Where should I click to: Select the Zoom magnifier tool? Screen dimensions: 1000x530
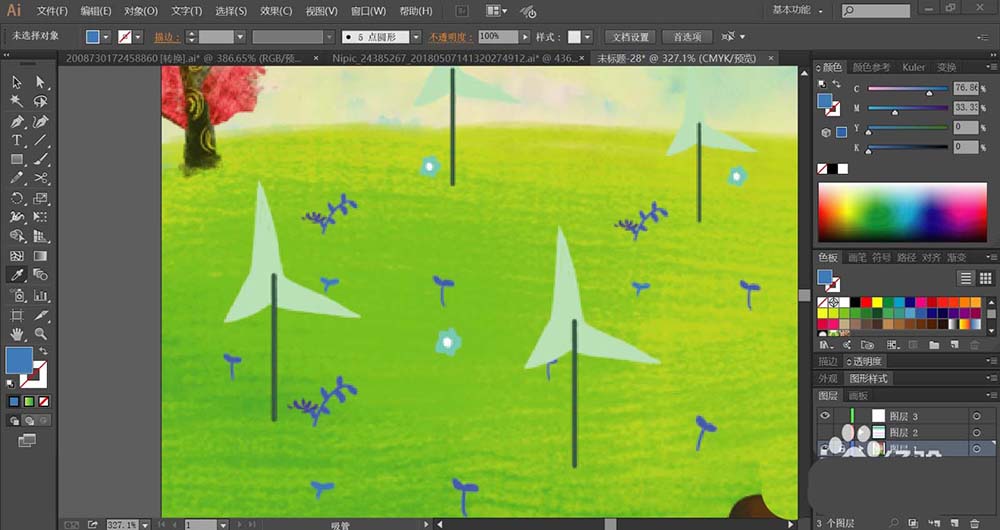(x=41, y=334)
